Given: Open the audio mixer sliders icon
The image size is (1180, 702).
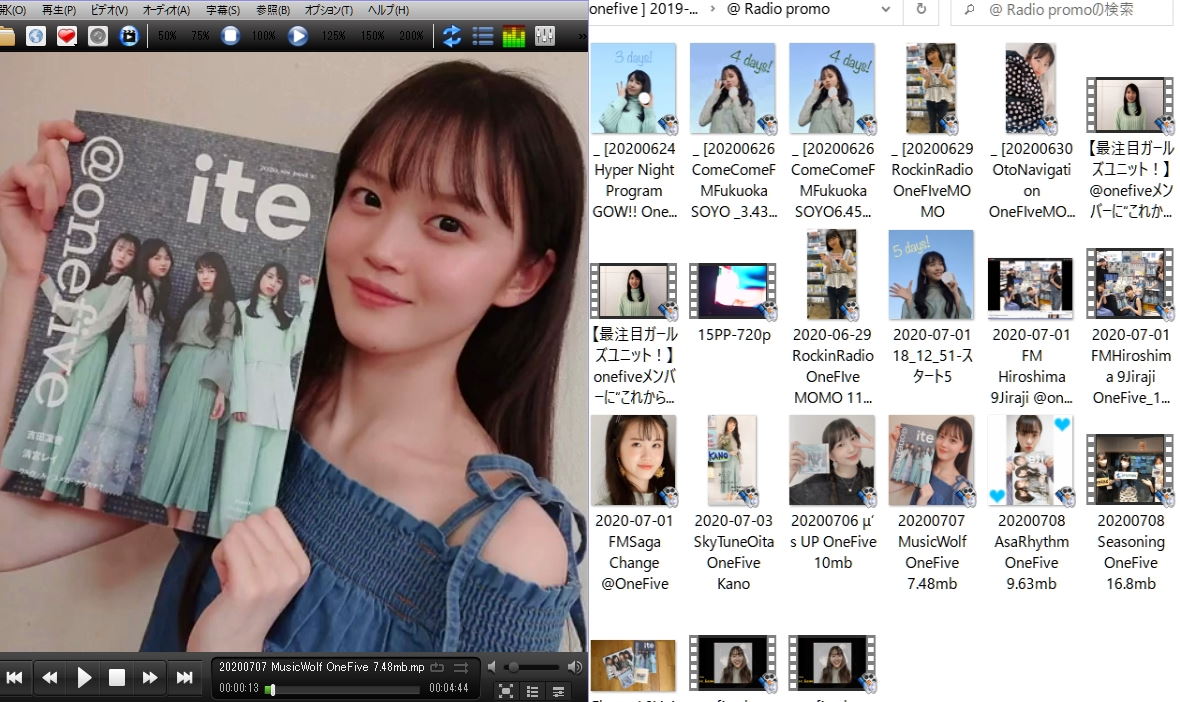Looking at the screenshot, I should [x=545, y=37].
